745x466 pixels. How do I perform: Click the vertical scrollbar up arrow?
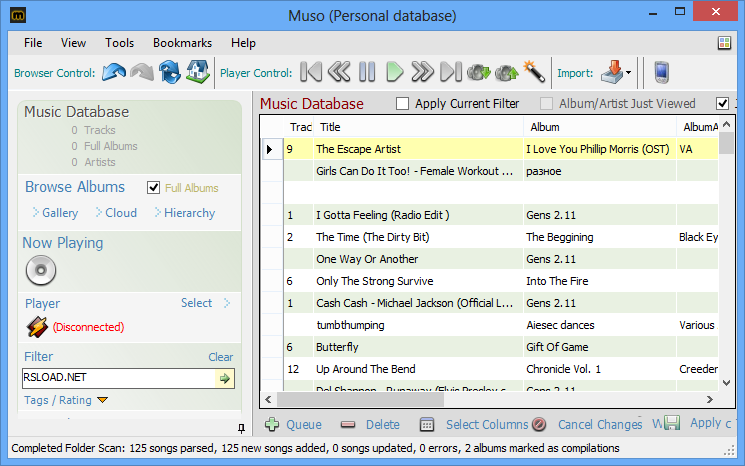pos(726,124)
